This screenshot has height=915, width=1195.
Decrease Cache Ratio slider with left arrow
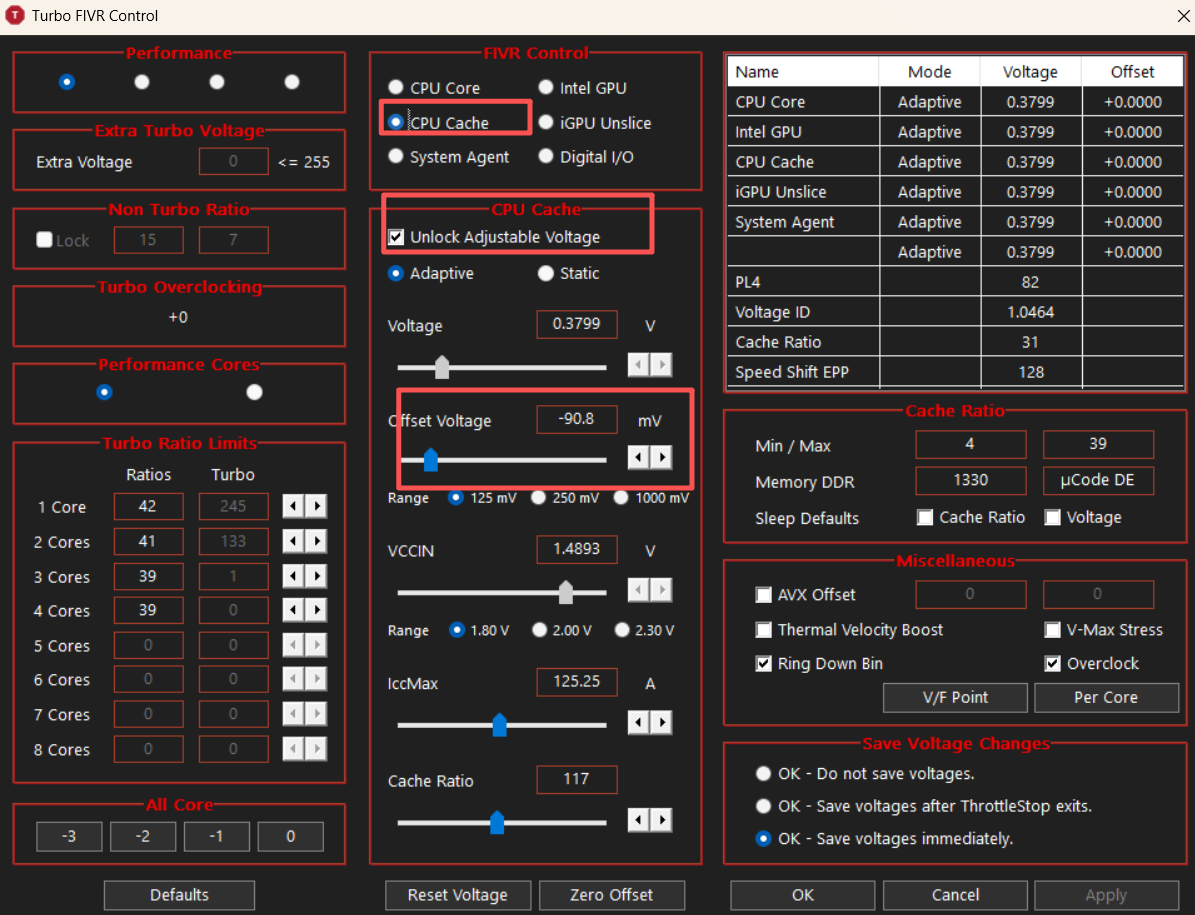(x=639, y=820)
